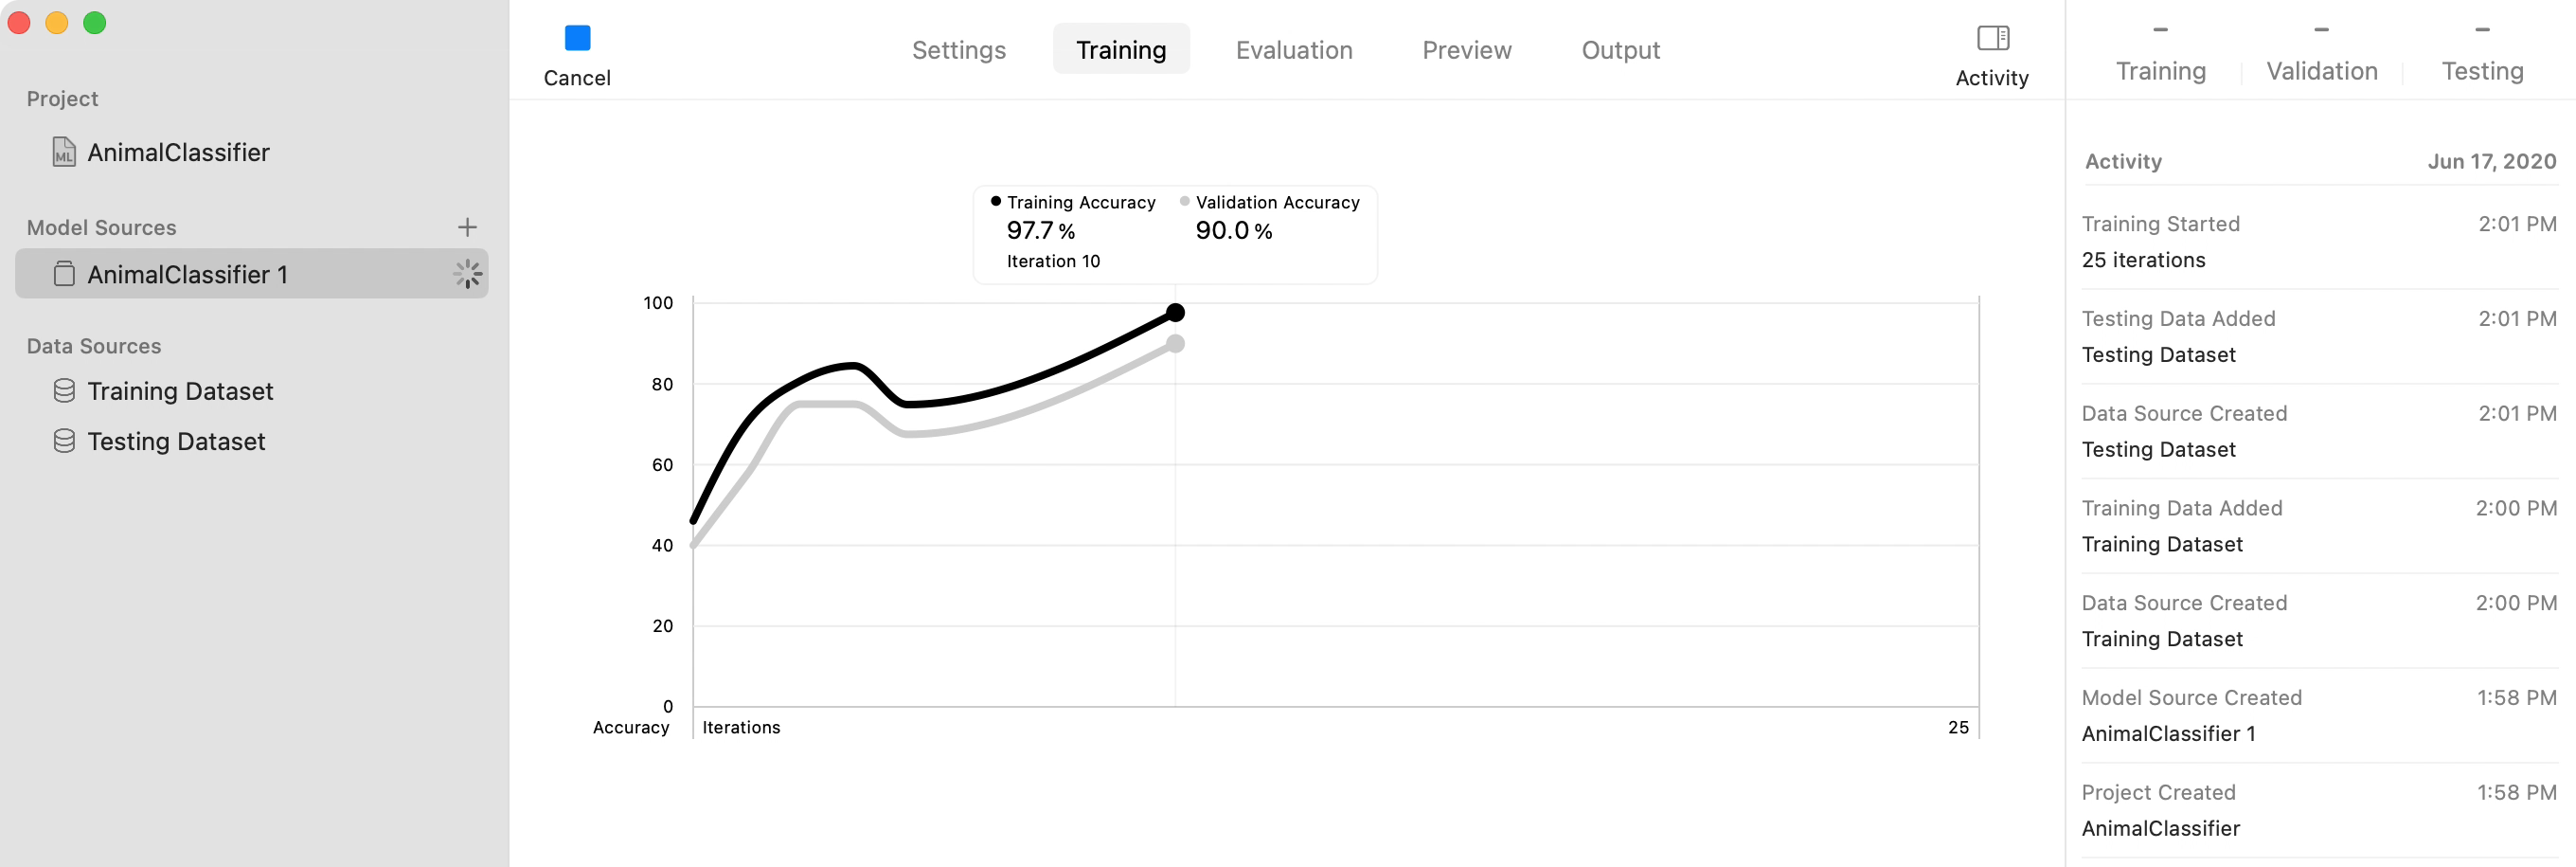Go to the Output tab
The height and width of the screenshot is (867, 2576).
coord(1620,50)
